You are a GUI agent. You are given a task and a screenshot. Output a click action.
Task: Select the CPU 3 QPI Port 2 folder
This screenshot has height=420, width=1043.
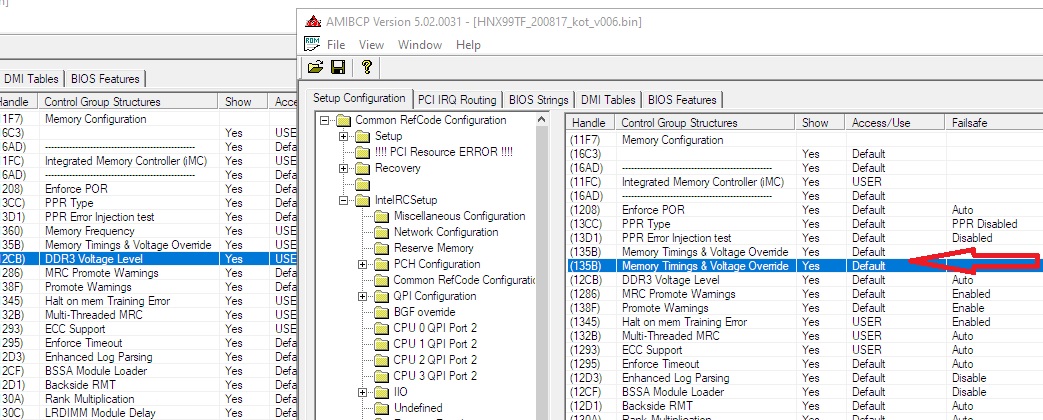click(426, 376)
